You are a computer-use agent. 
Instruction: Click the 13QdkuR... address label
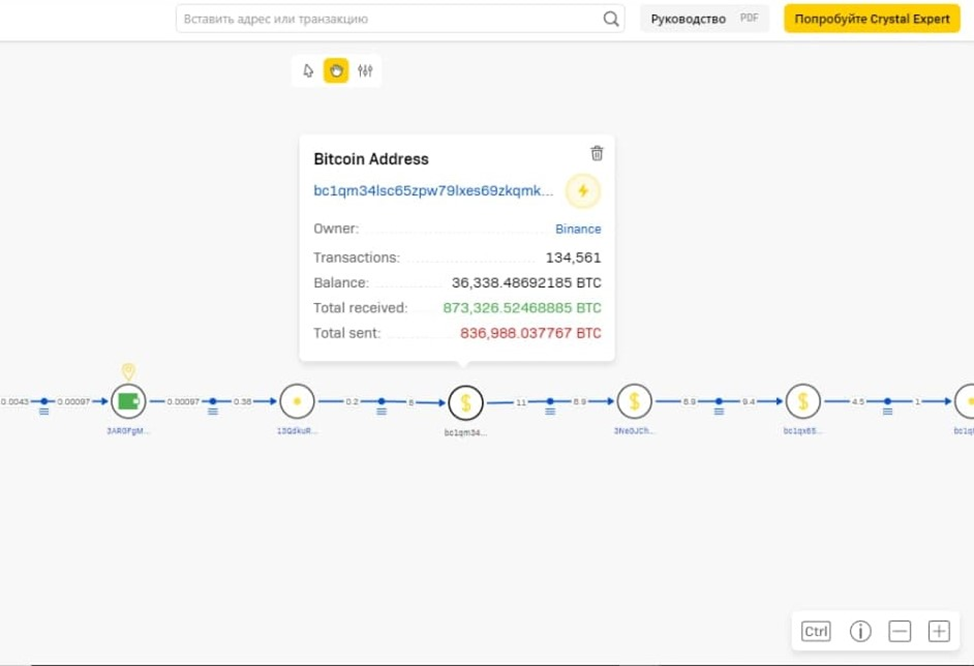tap(297, 431)
